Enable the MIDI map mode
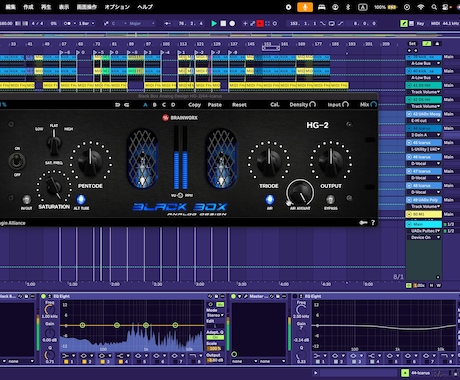Screen dimensions: 460x380 tap(435, 23)
